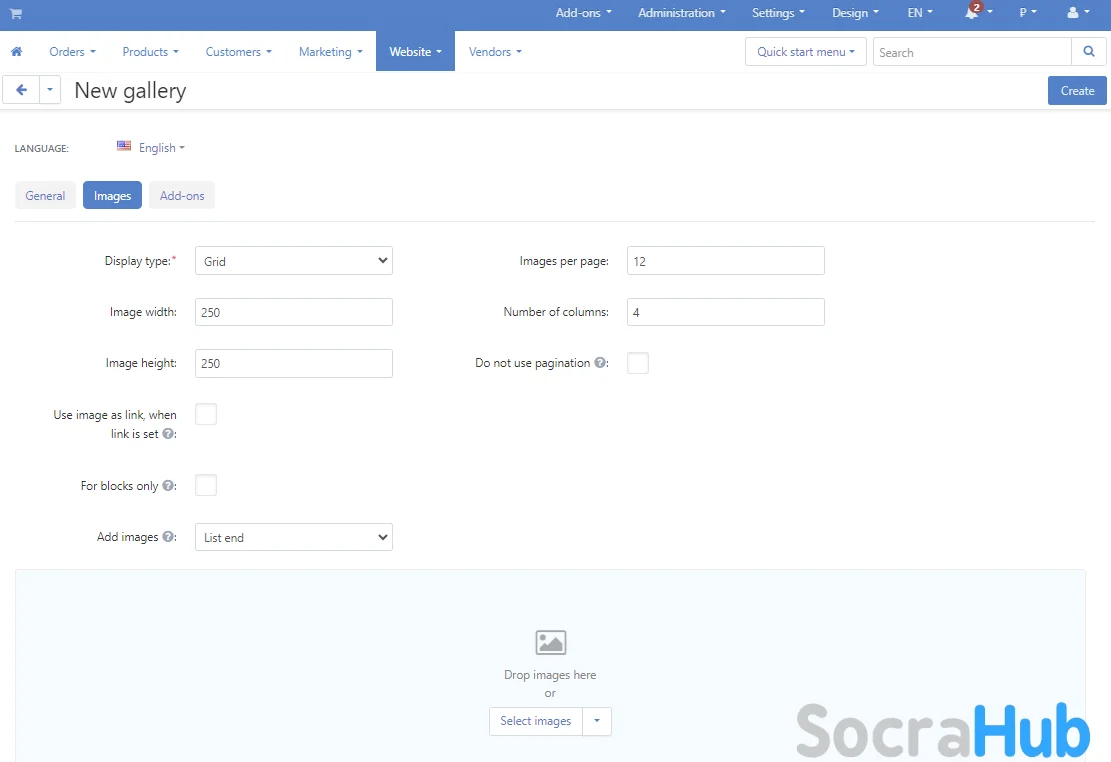Click the home icon in navigation bar

pyautogui.click(x=16, y=52)
